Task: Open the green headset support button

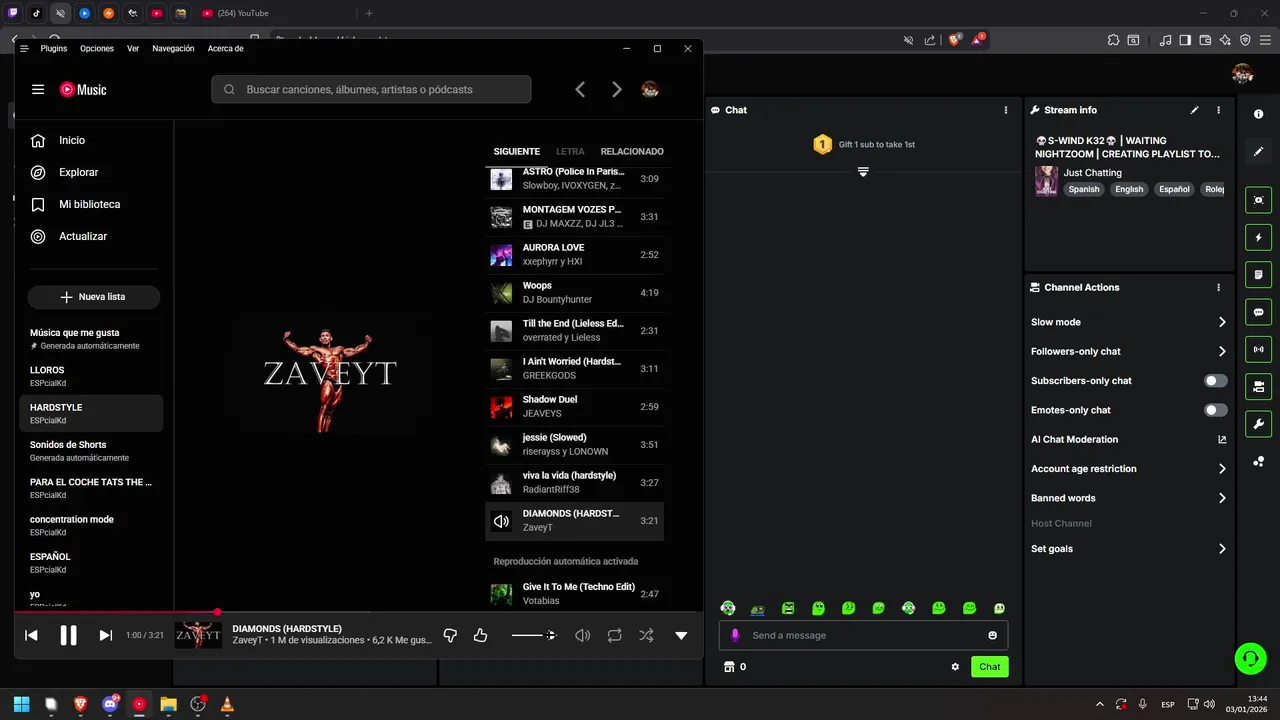Action: tap(1250, 658)
